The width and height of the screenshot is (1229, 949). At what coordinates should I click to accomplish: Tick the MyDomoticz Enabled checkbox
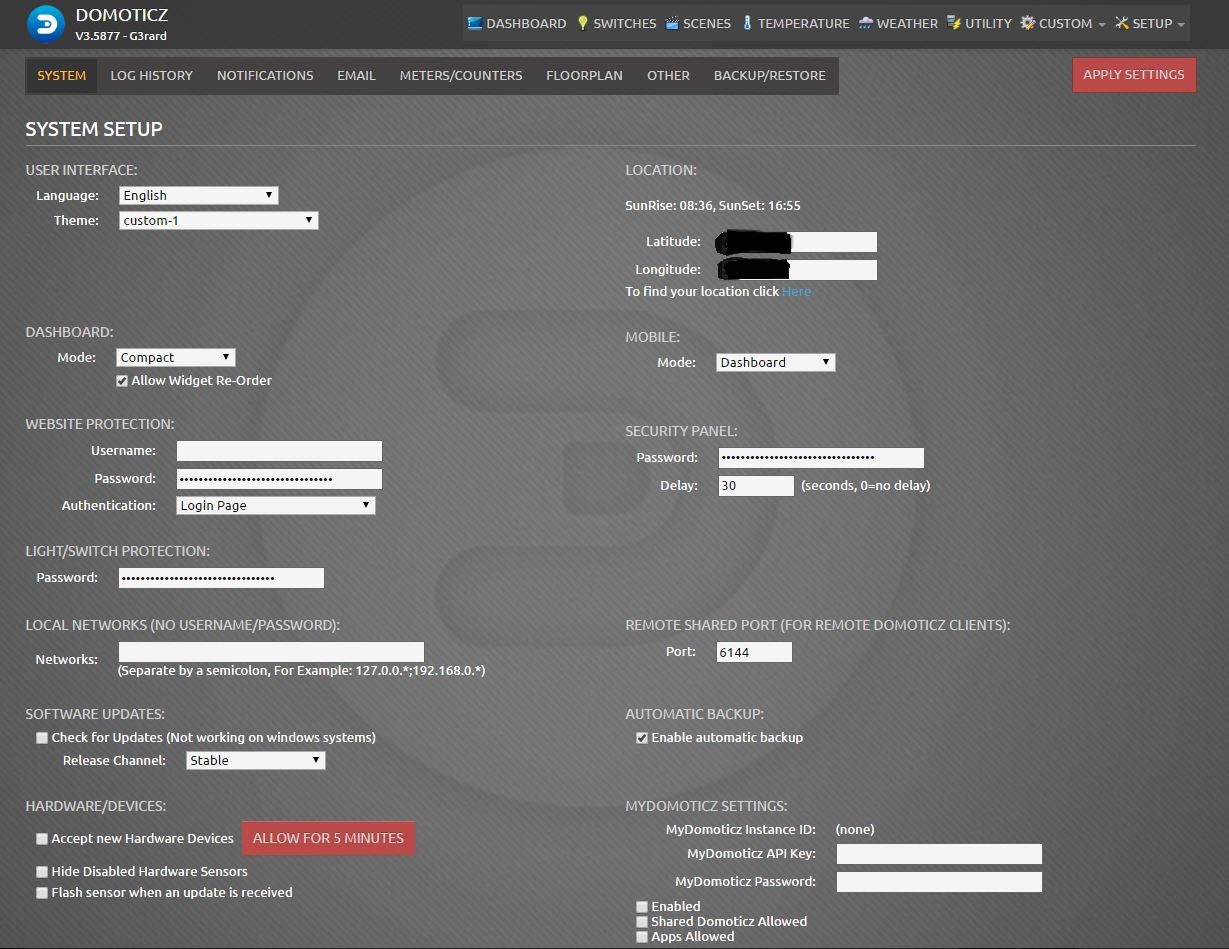click(x=642, y=907)
